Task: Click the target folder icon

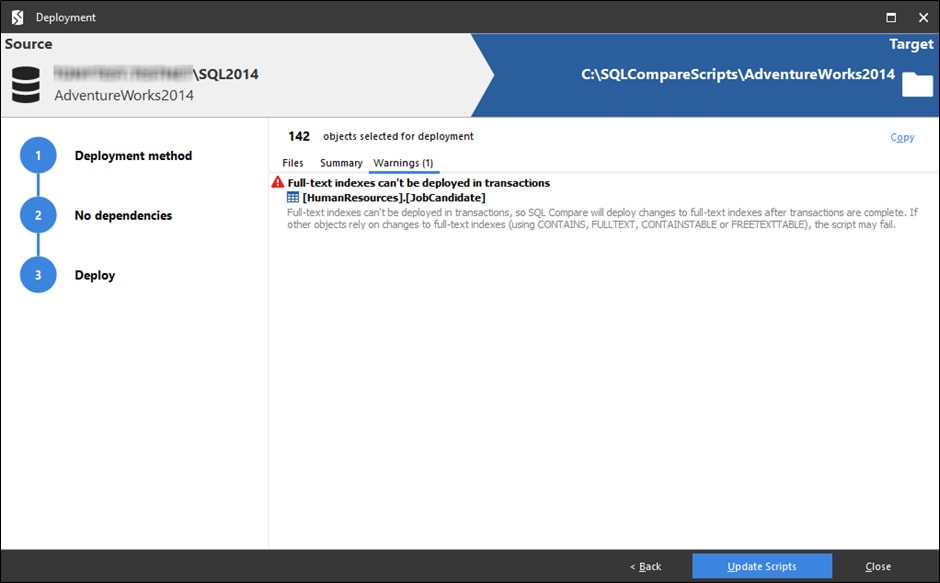Action: [916, 85]
